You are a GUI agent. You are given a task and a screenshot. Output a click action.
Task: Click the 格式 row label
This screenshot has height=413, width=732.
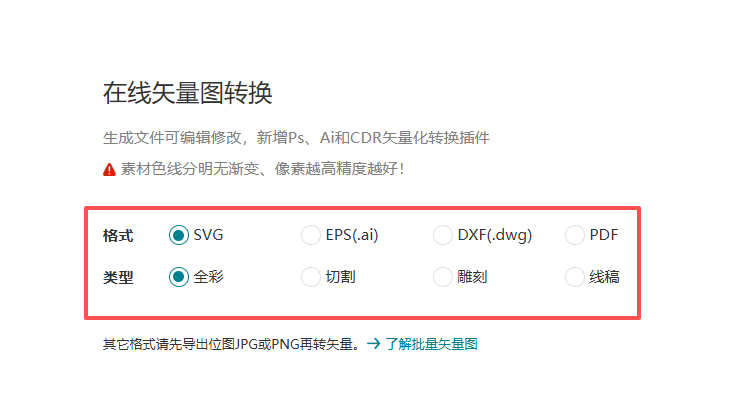[118, 235]
